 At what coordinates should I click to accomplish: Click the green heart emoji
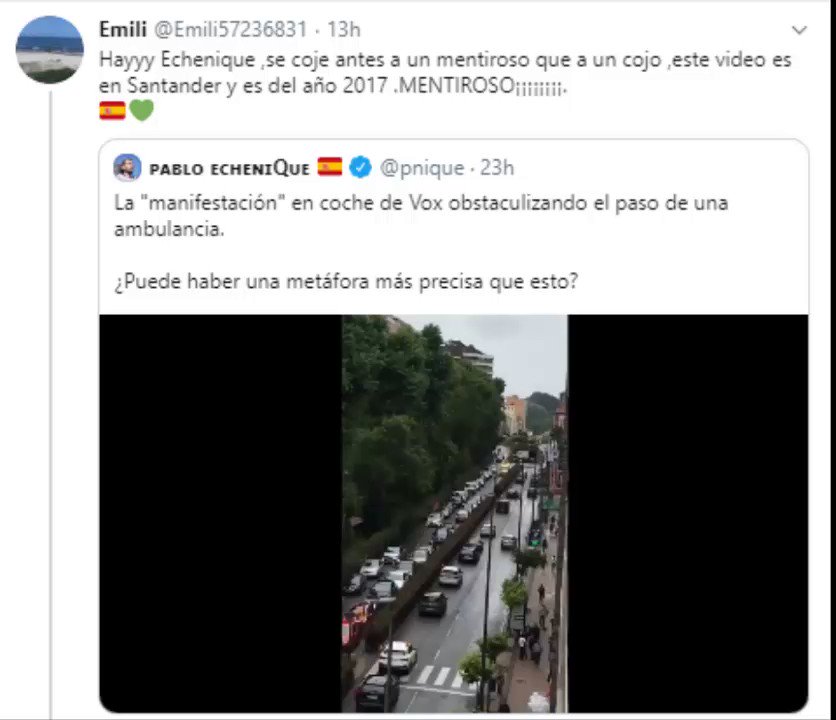pyautogui.click(x=141, y=110)
